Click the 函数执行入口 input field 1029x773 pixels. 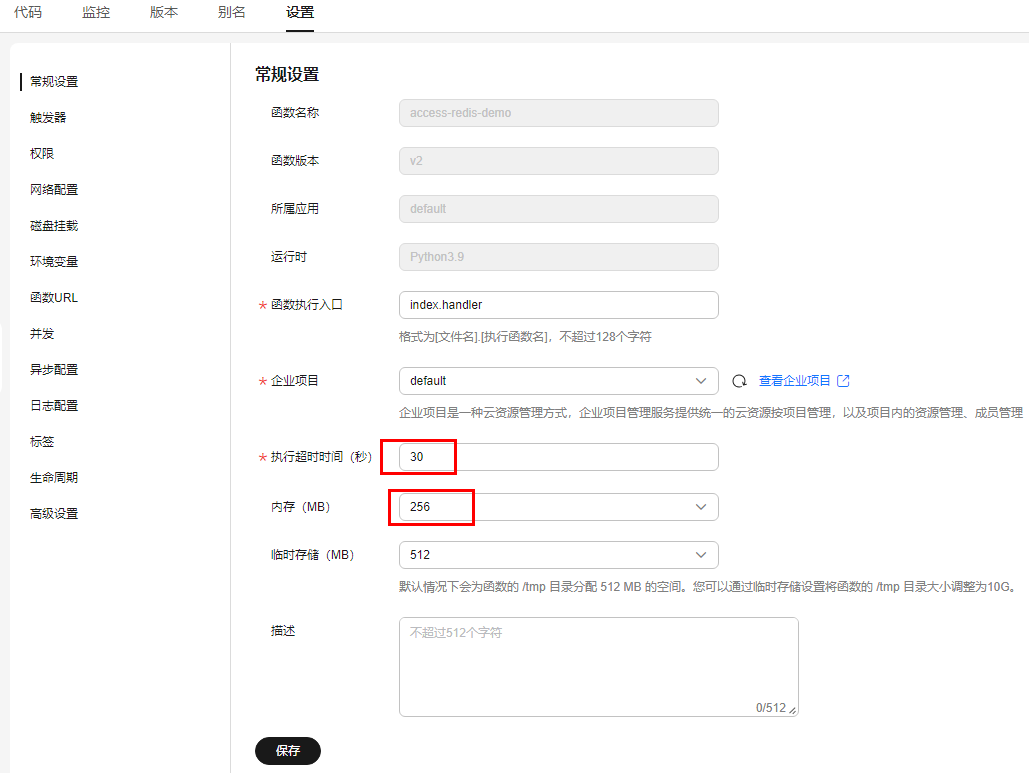pos(558,305)
